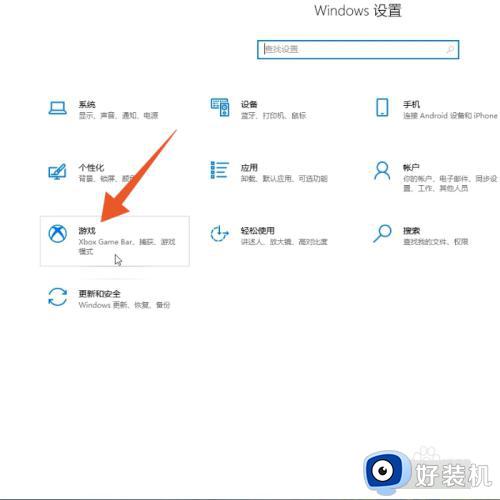Select the 个性化 title text
The height and width of the screenshot is (500, 500).
(91, 167)
